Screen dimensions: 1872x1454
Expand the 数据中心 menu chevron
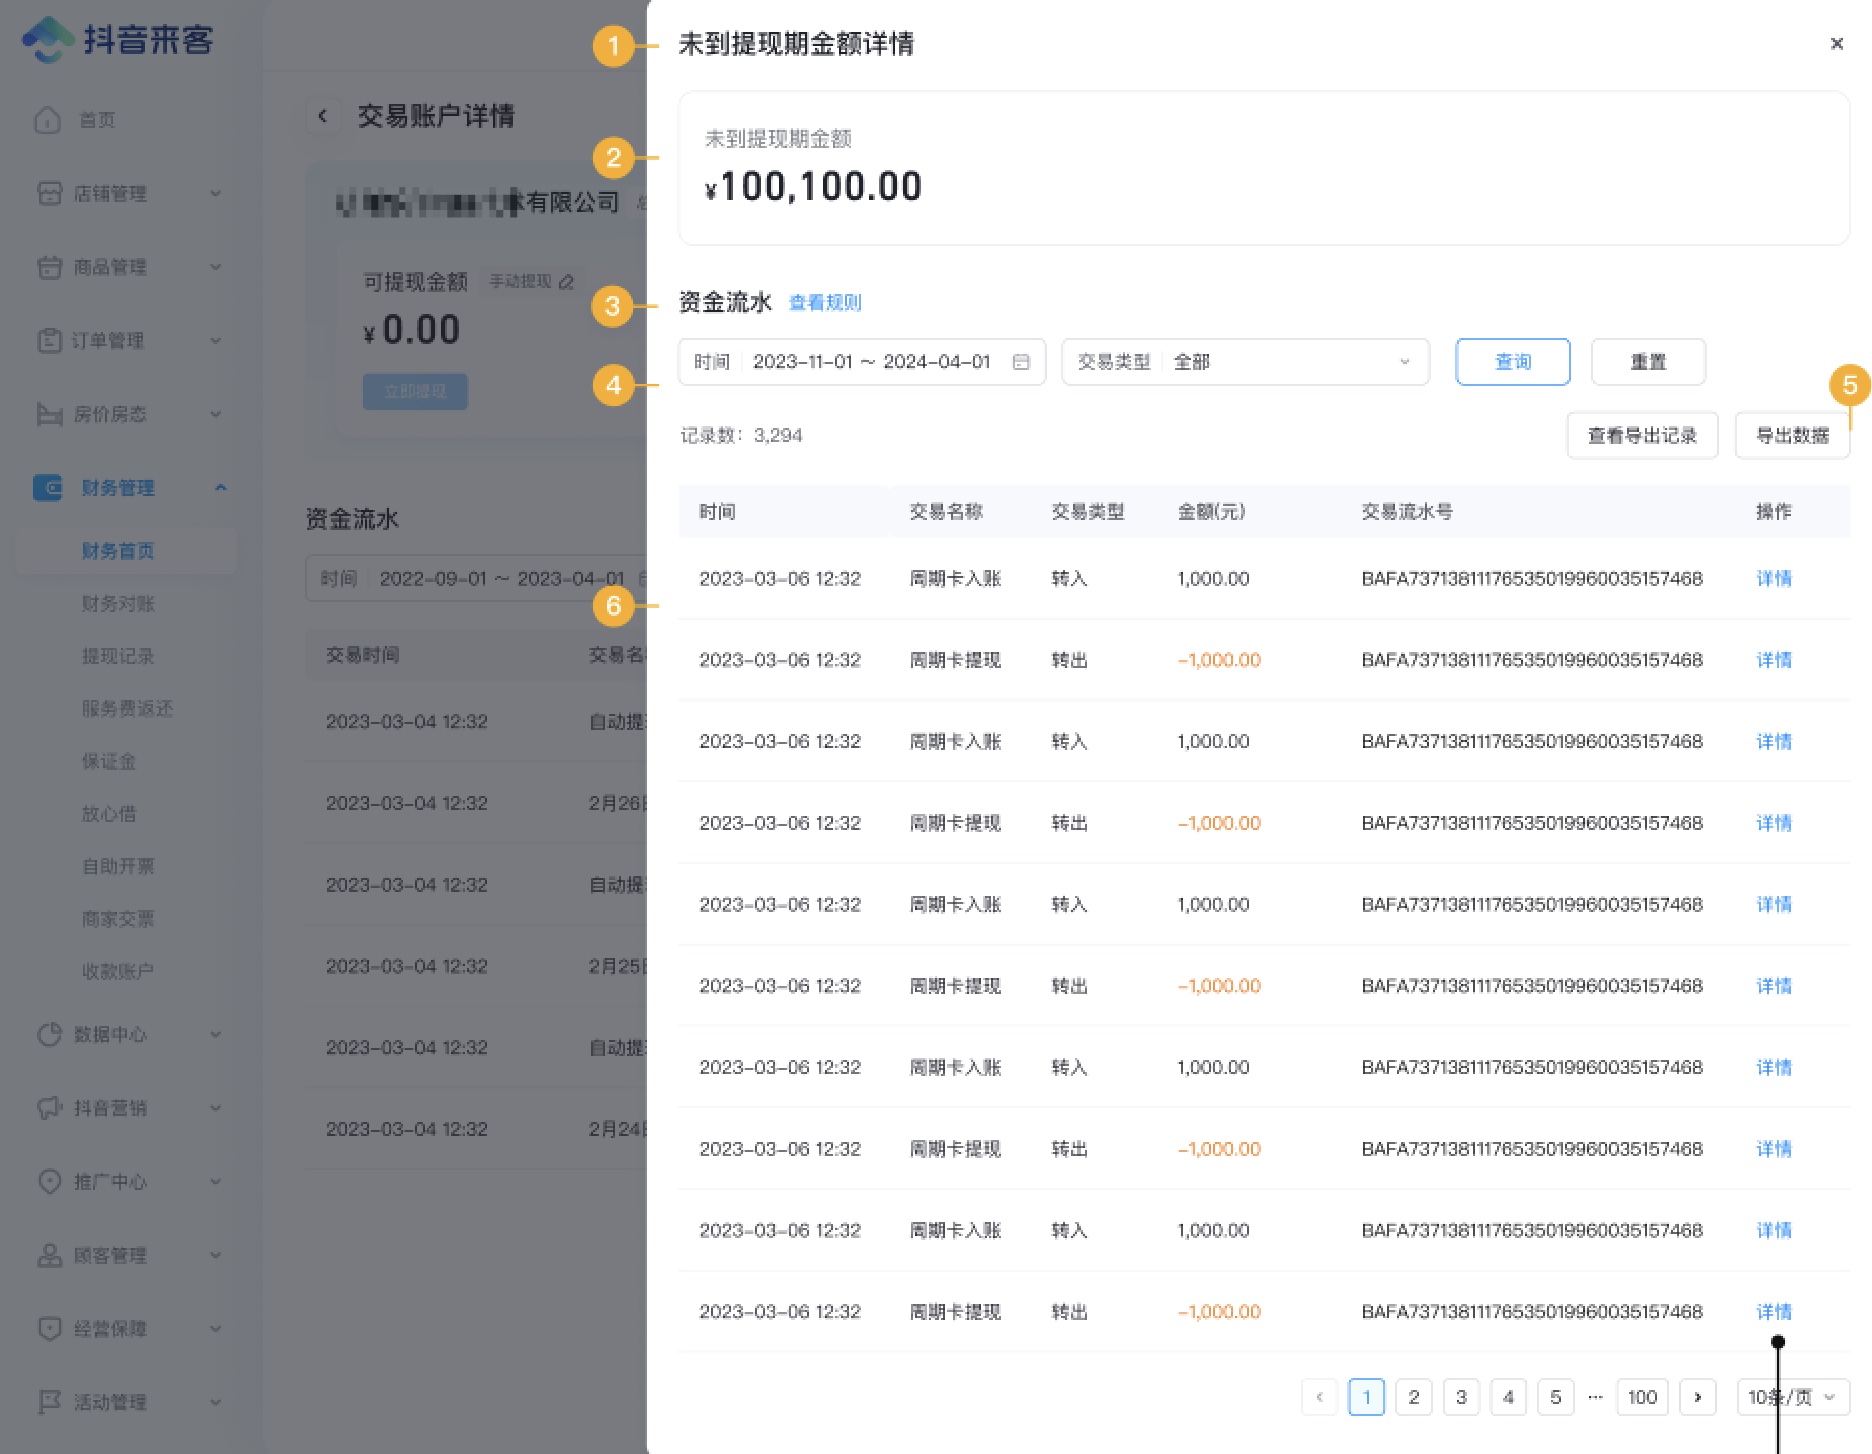tap(215, 1034)
